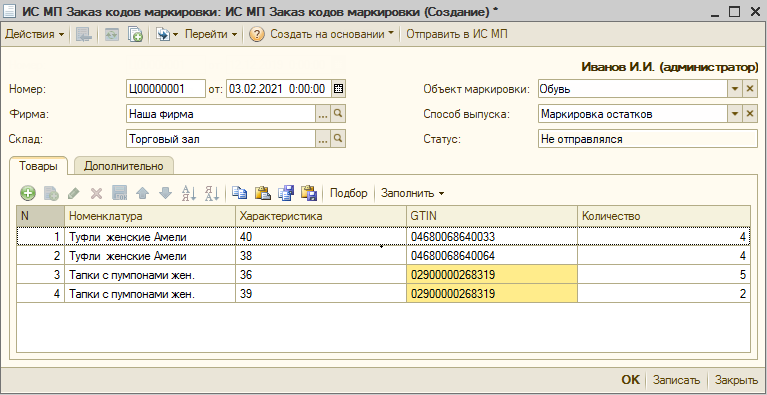767x395 pixels.
Task: Click the Записать button
Action: pyautogui.click(x=677, y=380)
